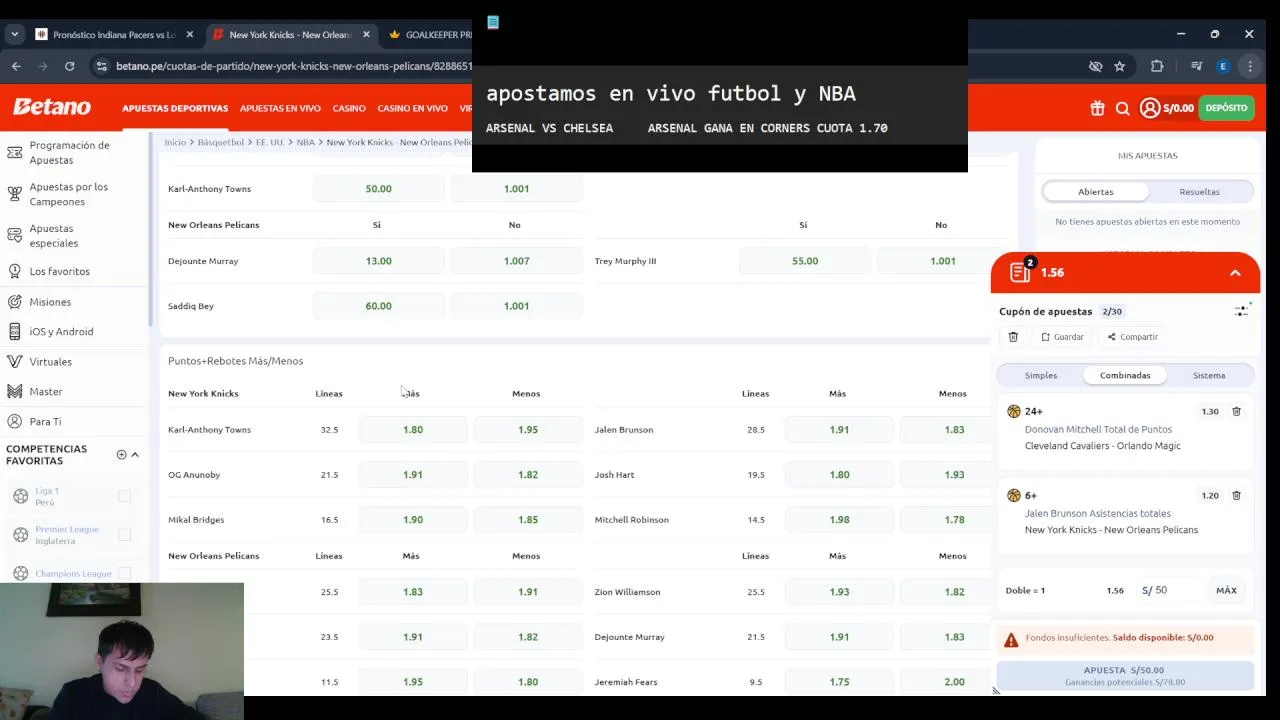Select OG Anunoby Menos 1.82 odds
The width and height of the screenshot is (1280, 720).
click(528, 475)
